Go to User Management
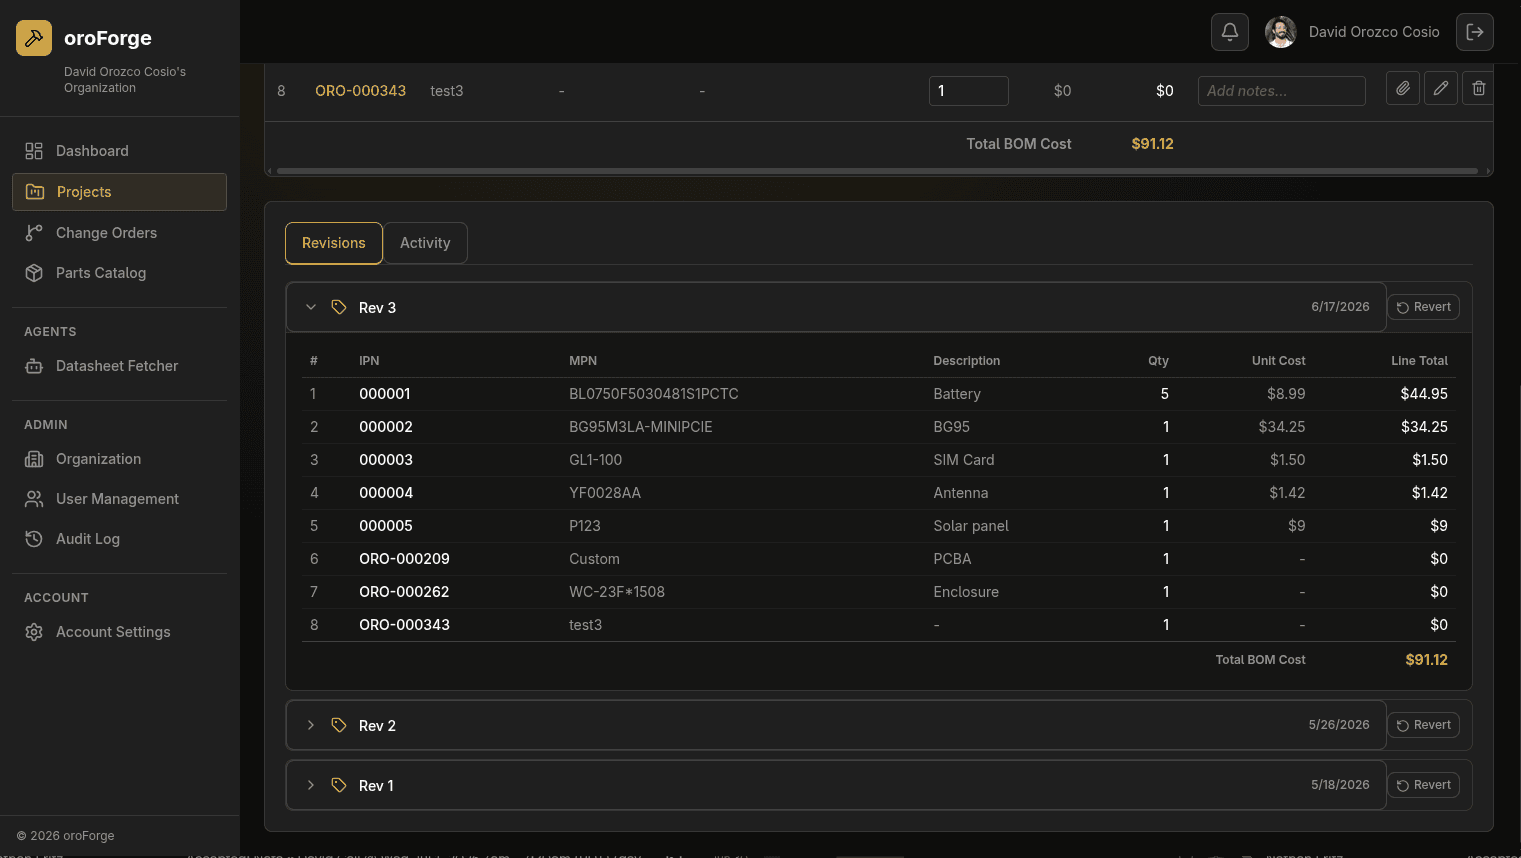 [119, 499]
